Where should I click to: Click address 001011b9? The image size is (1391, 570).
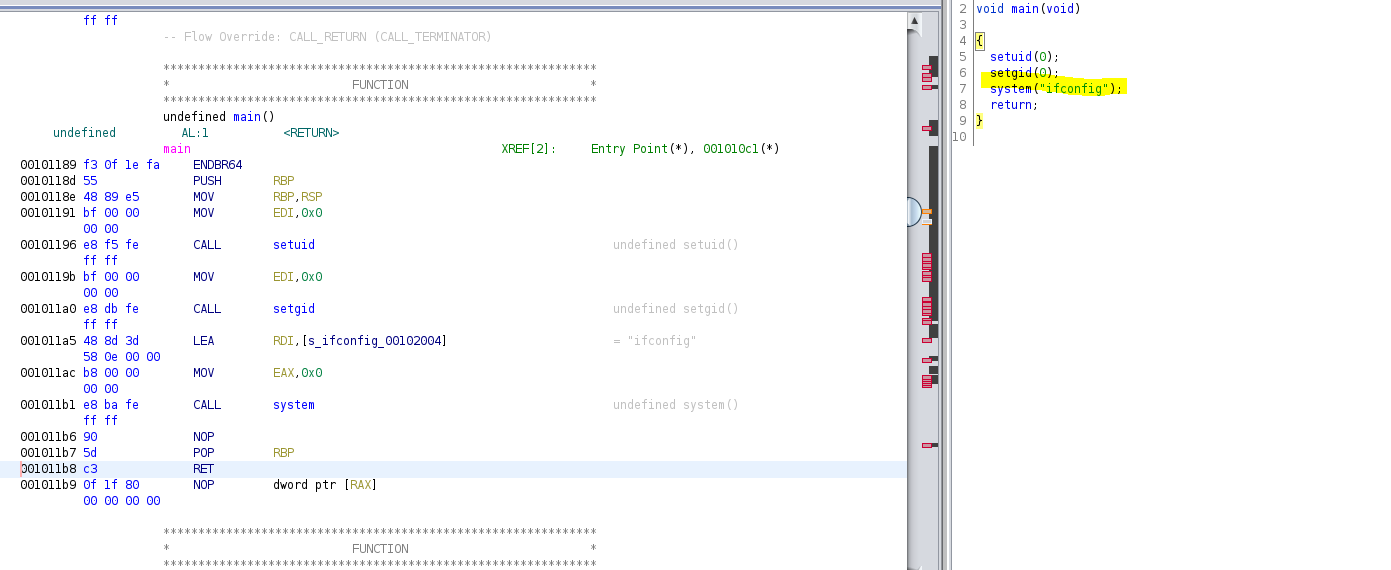tap(48, 485)
